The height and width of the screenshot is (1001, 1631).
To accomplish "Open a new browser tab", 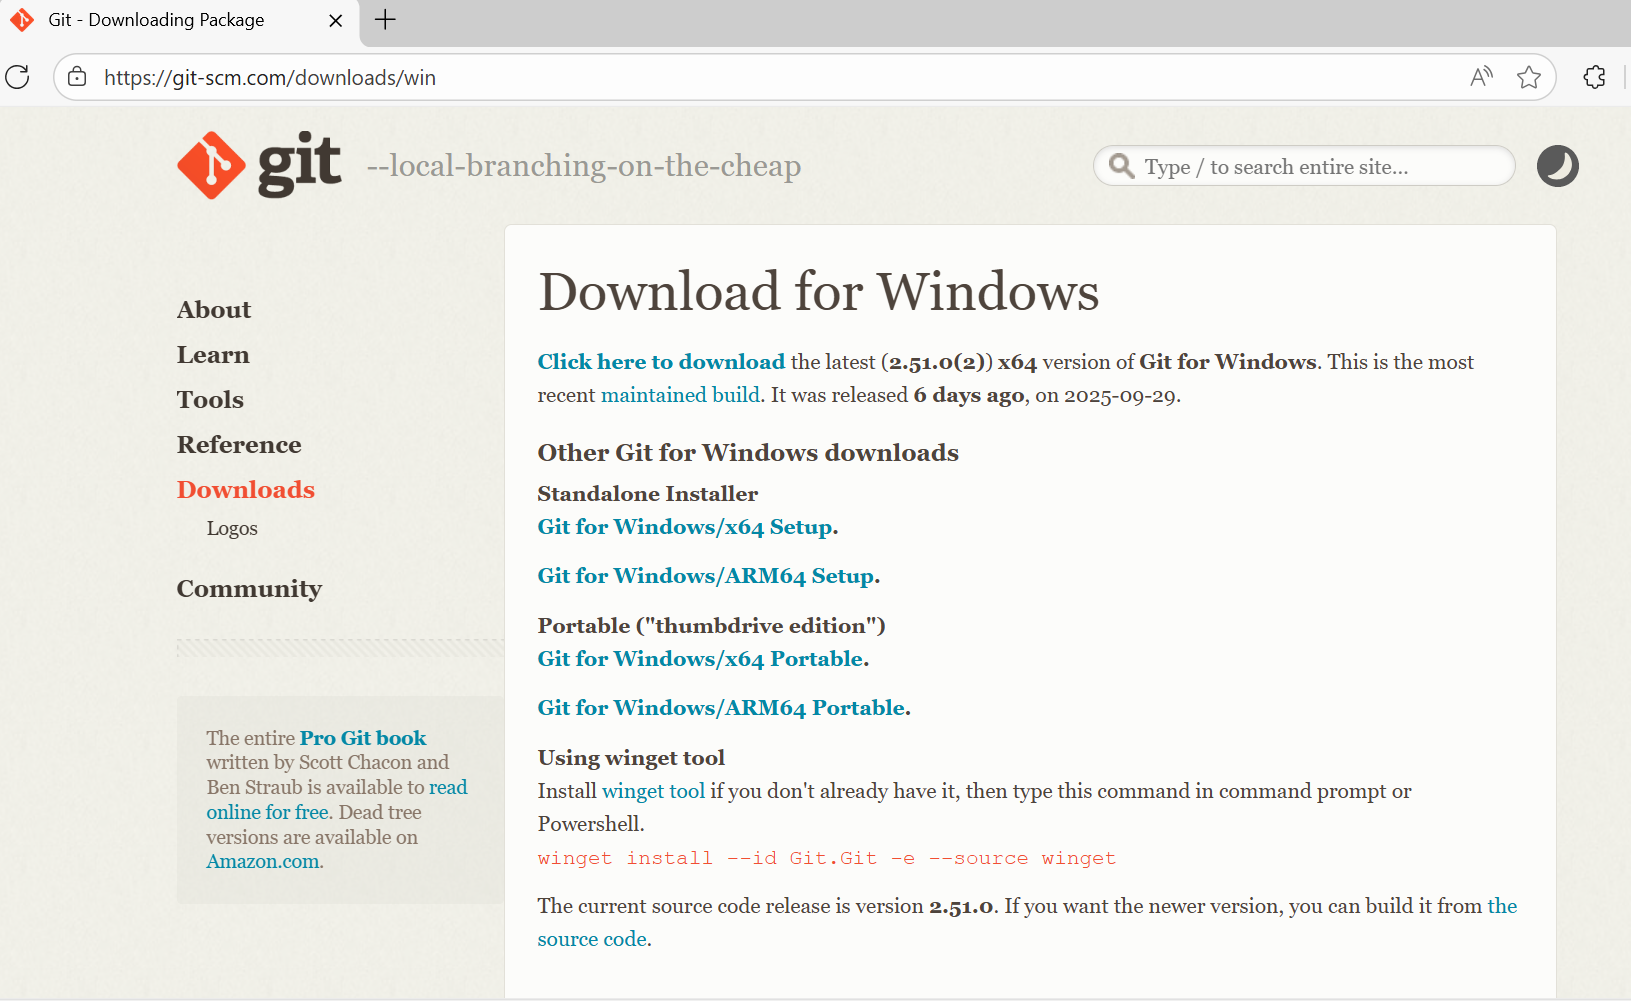I will (385, 19).
